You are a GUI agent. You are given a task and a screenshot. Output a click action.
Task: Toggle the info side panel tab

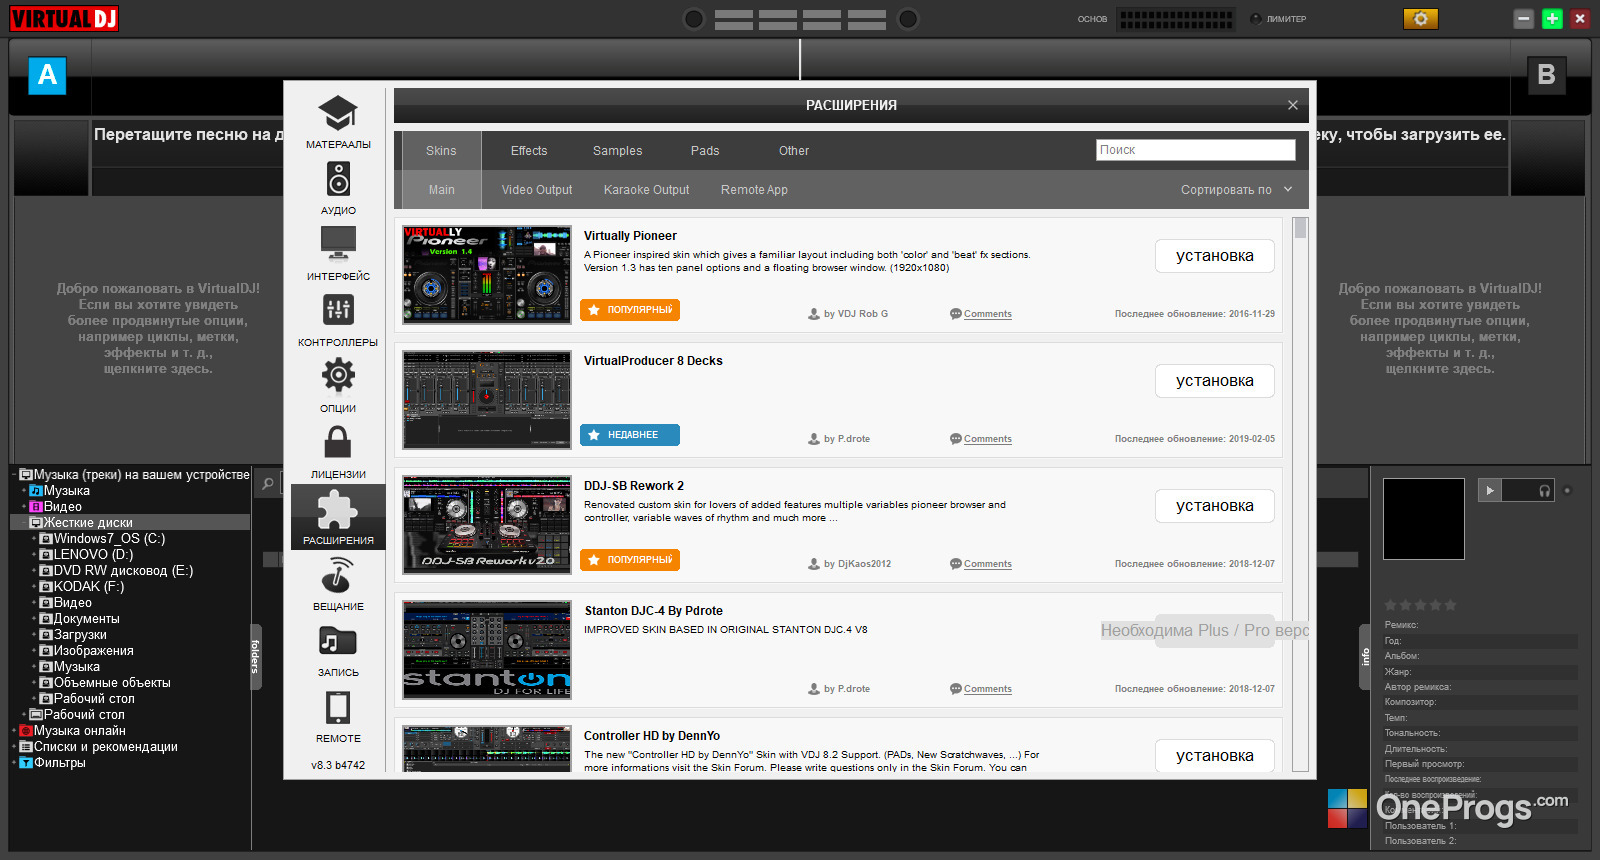[x=1365, y=657]
